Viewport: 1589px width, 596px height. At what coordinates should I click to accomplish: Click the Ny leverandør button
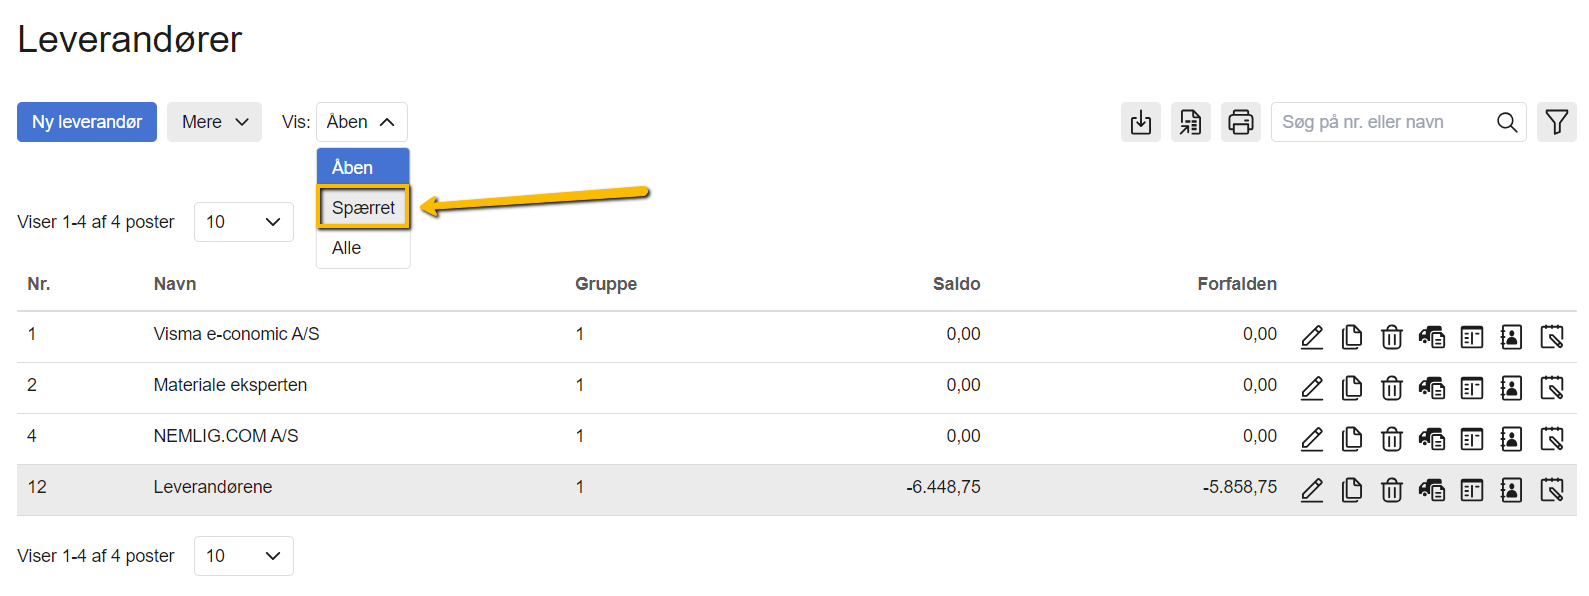coord(87,122)
